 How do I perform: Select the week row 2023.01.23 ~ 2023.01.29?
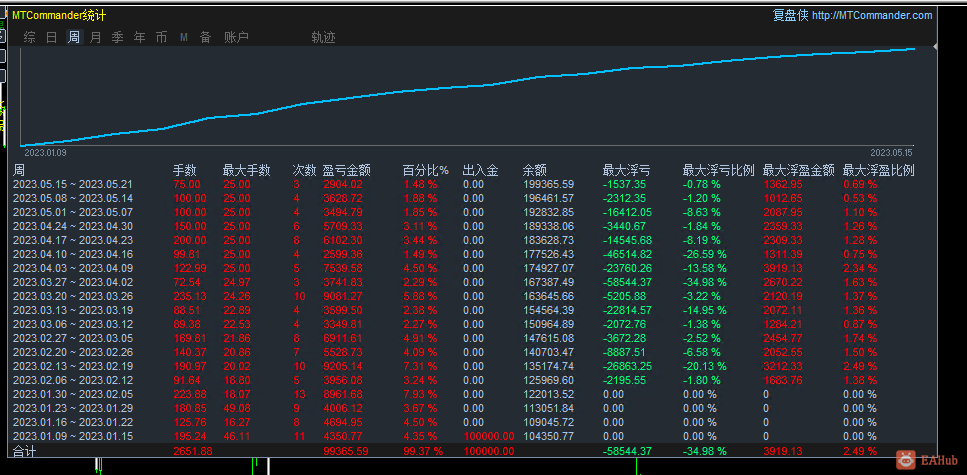tap(472, 408)
